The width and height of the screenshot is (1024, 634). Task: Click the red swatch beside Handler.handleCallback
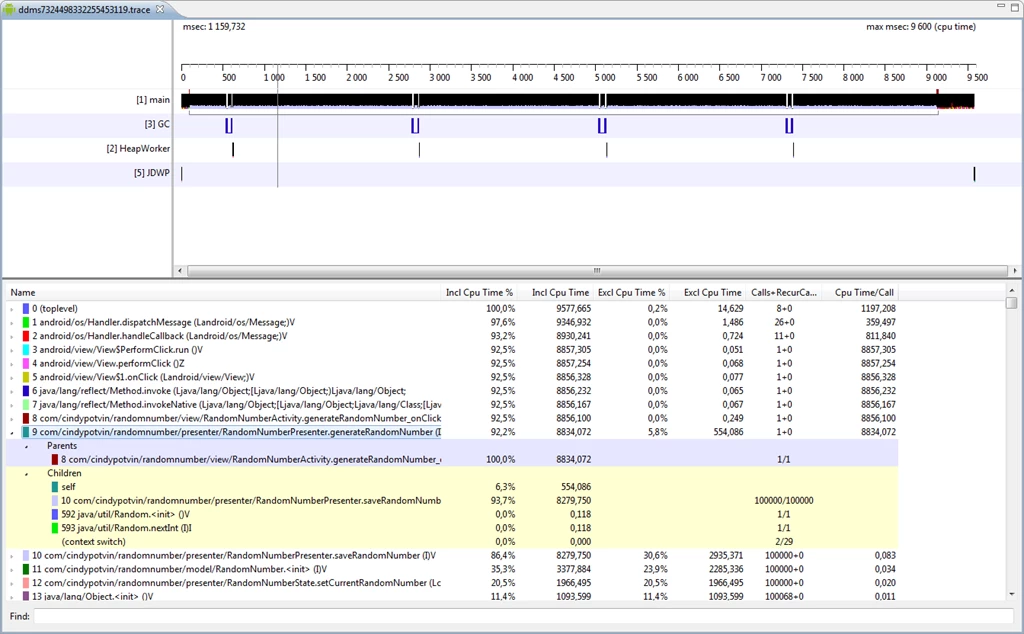25,336
